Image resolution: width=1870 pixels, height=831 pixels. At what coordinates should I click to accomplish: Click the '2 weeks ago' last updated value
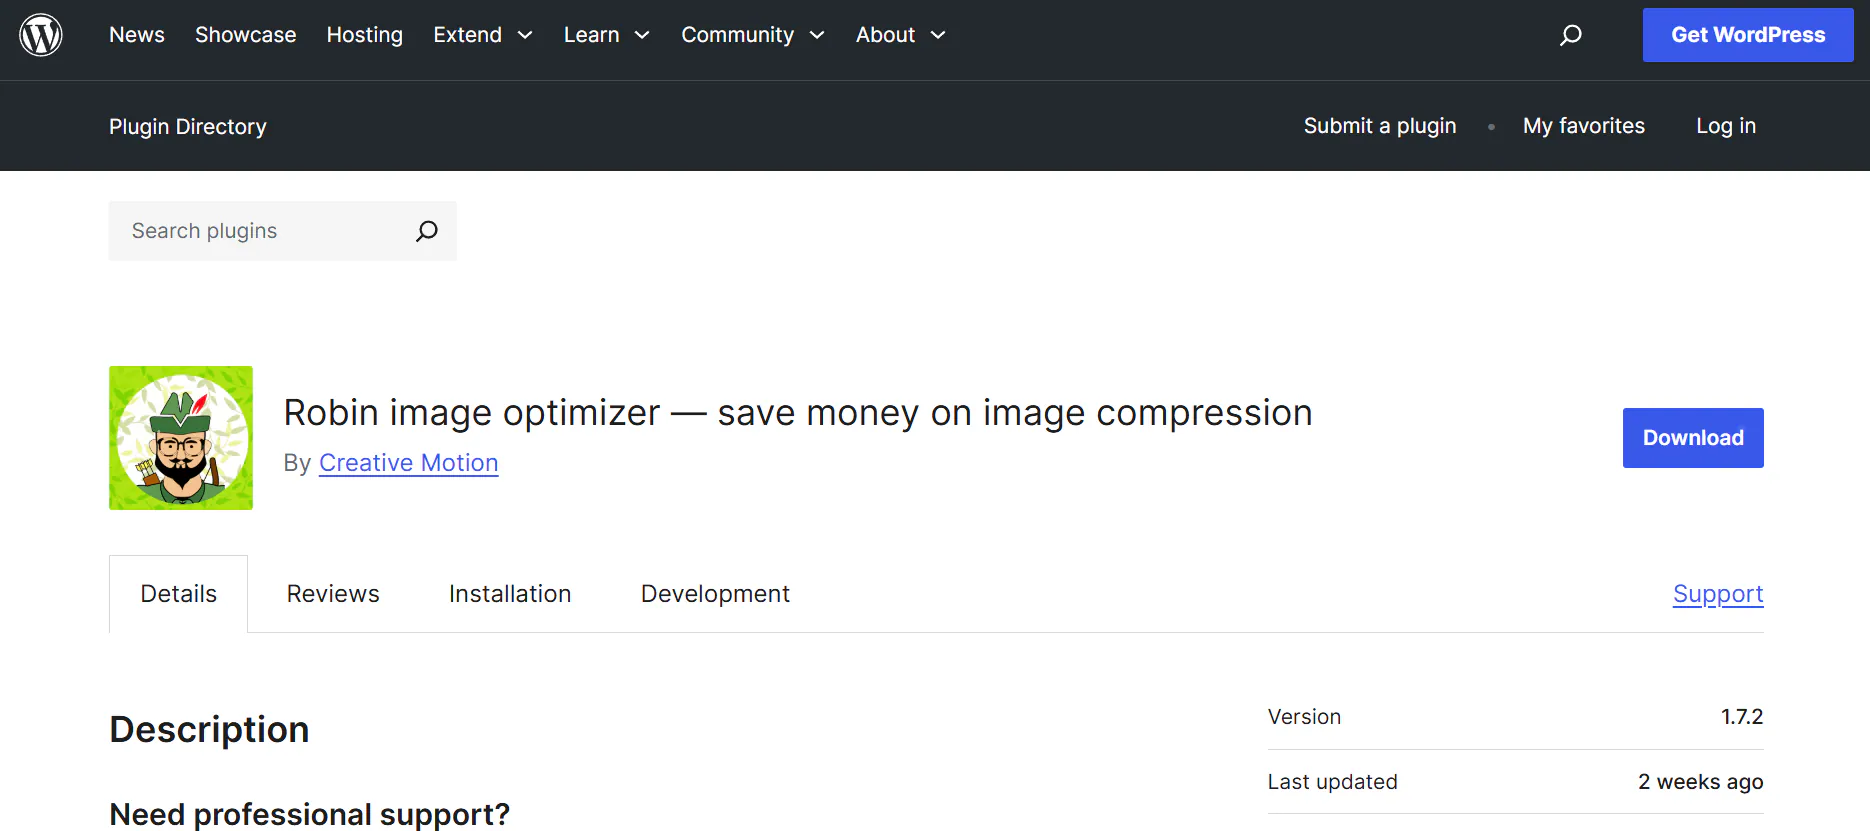(1700, 782)
